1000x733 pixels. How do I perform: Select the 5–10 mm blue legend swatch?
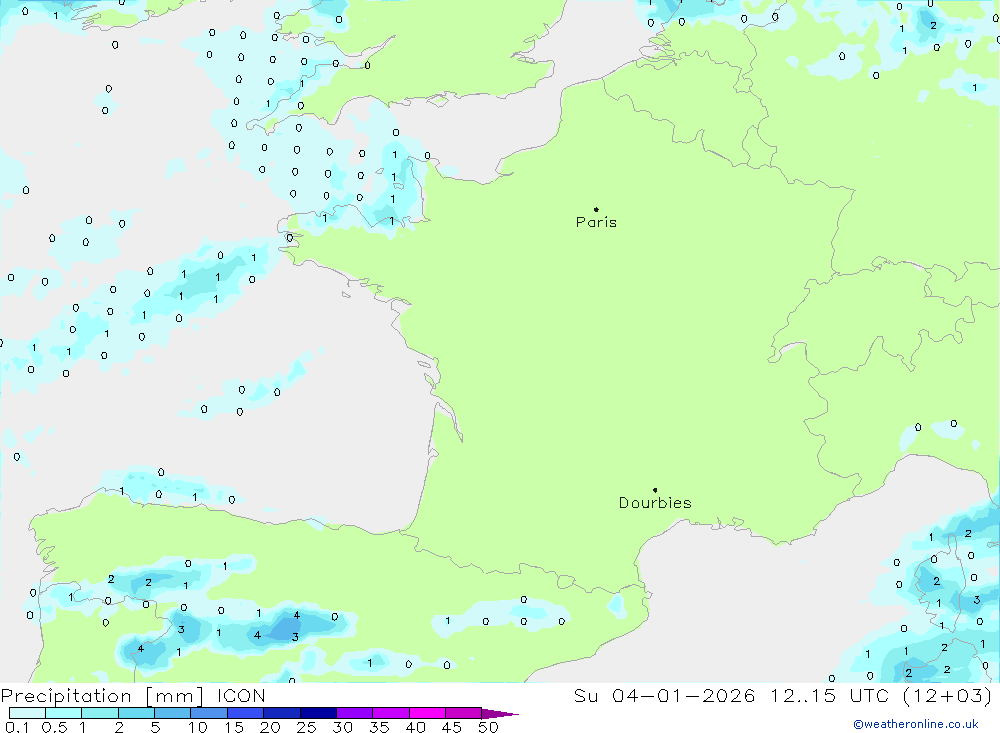point(173,713)
